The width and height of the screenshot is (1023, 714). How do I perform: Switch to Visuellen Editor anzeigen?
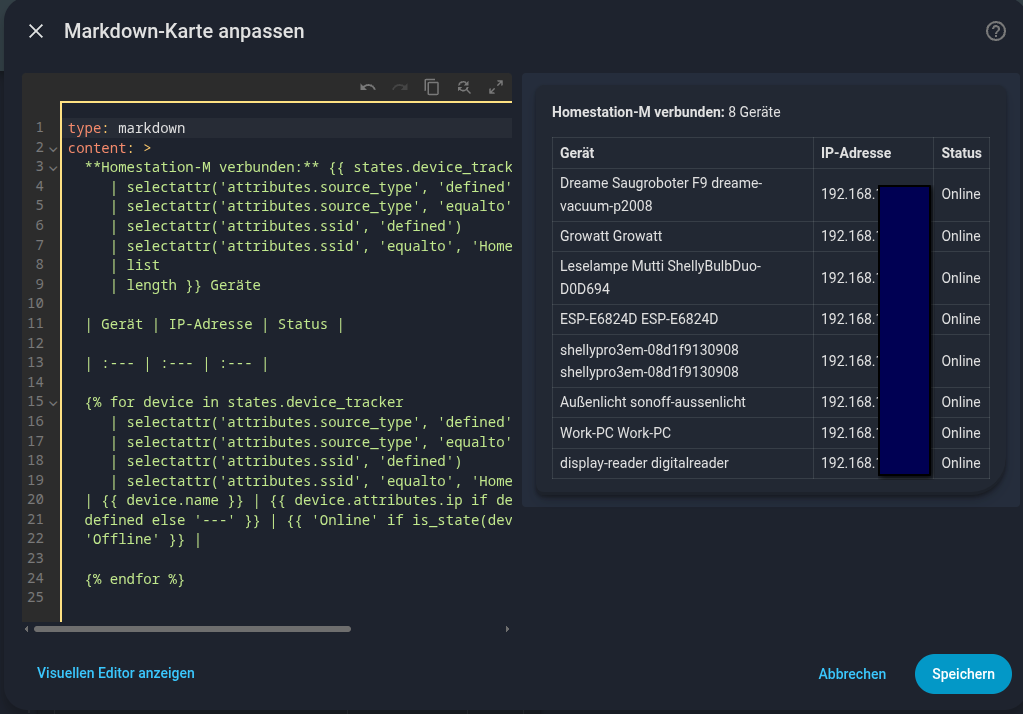116,673
